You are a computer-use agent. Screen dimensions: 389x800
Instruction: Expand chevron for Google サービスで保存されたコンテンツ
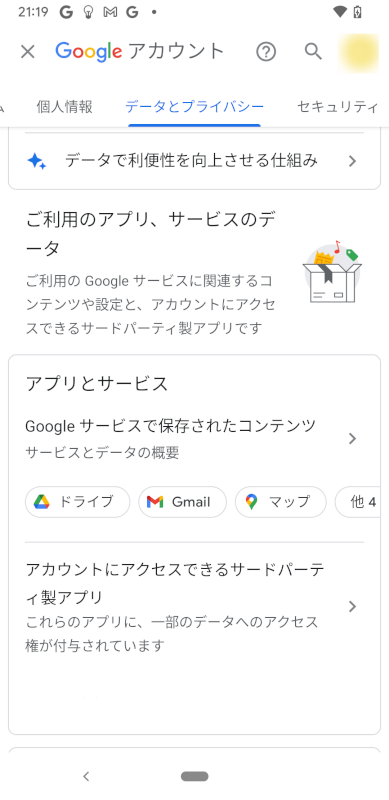(352, 438)
